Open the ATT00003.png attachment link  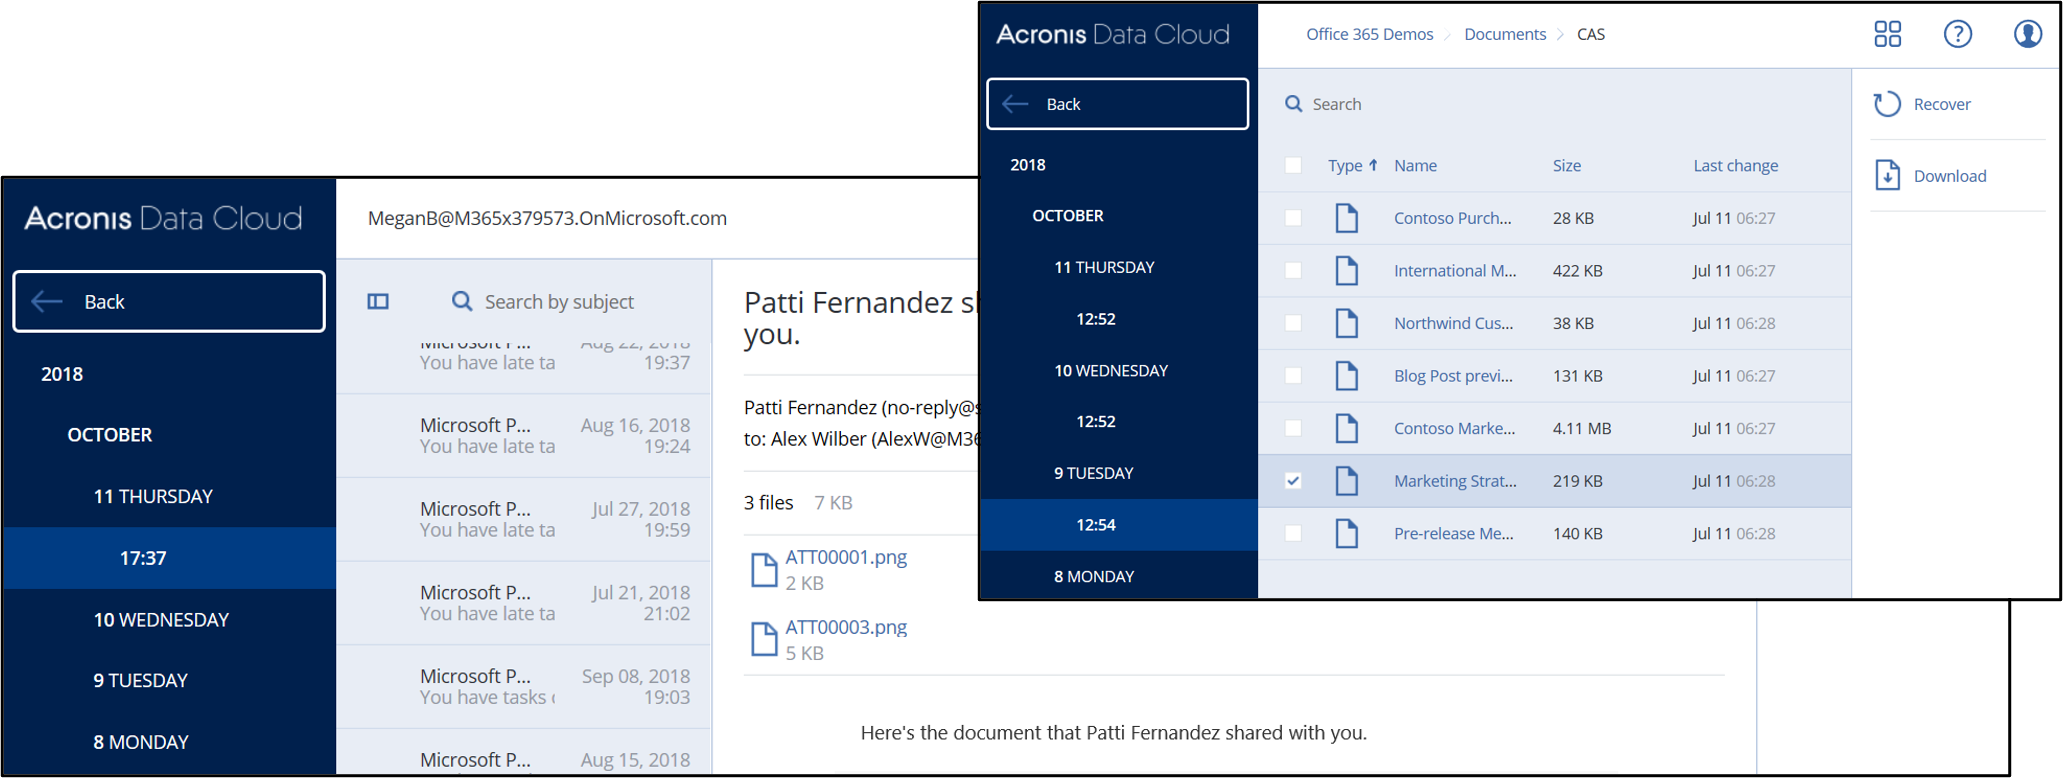pos(846,627)
